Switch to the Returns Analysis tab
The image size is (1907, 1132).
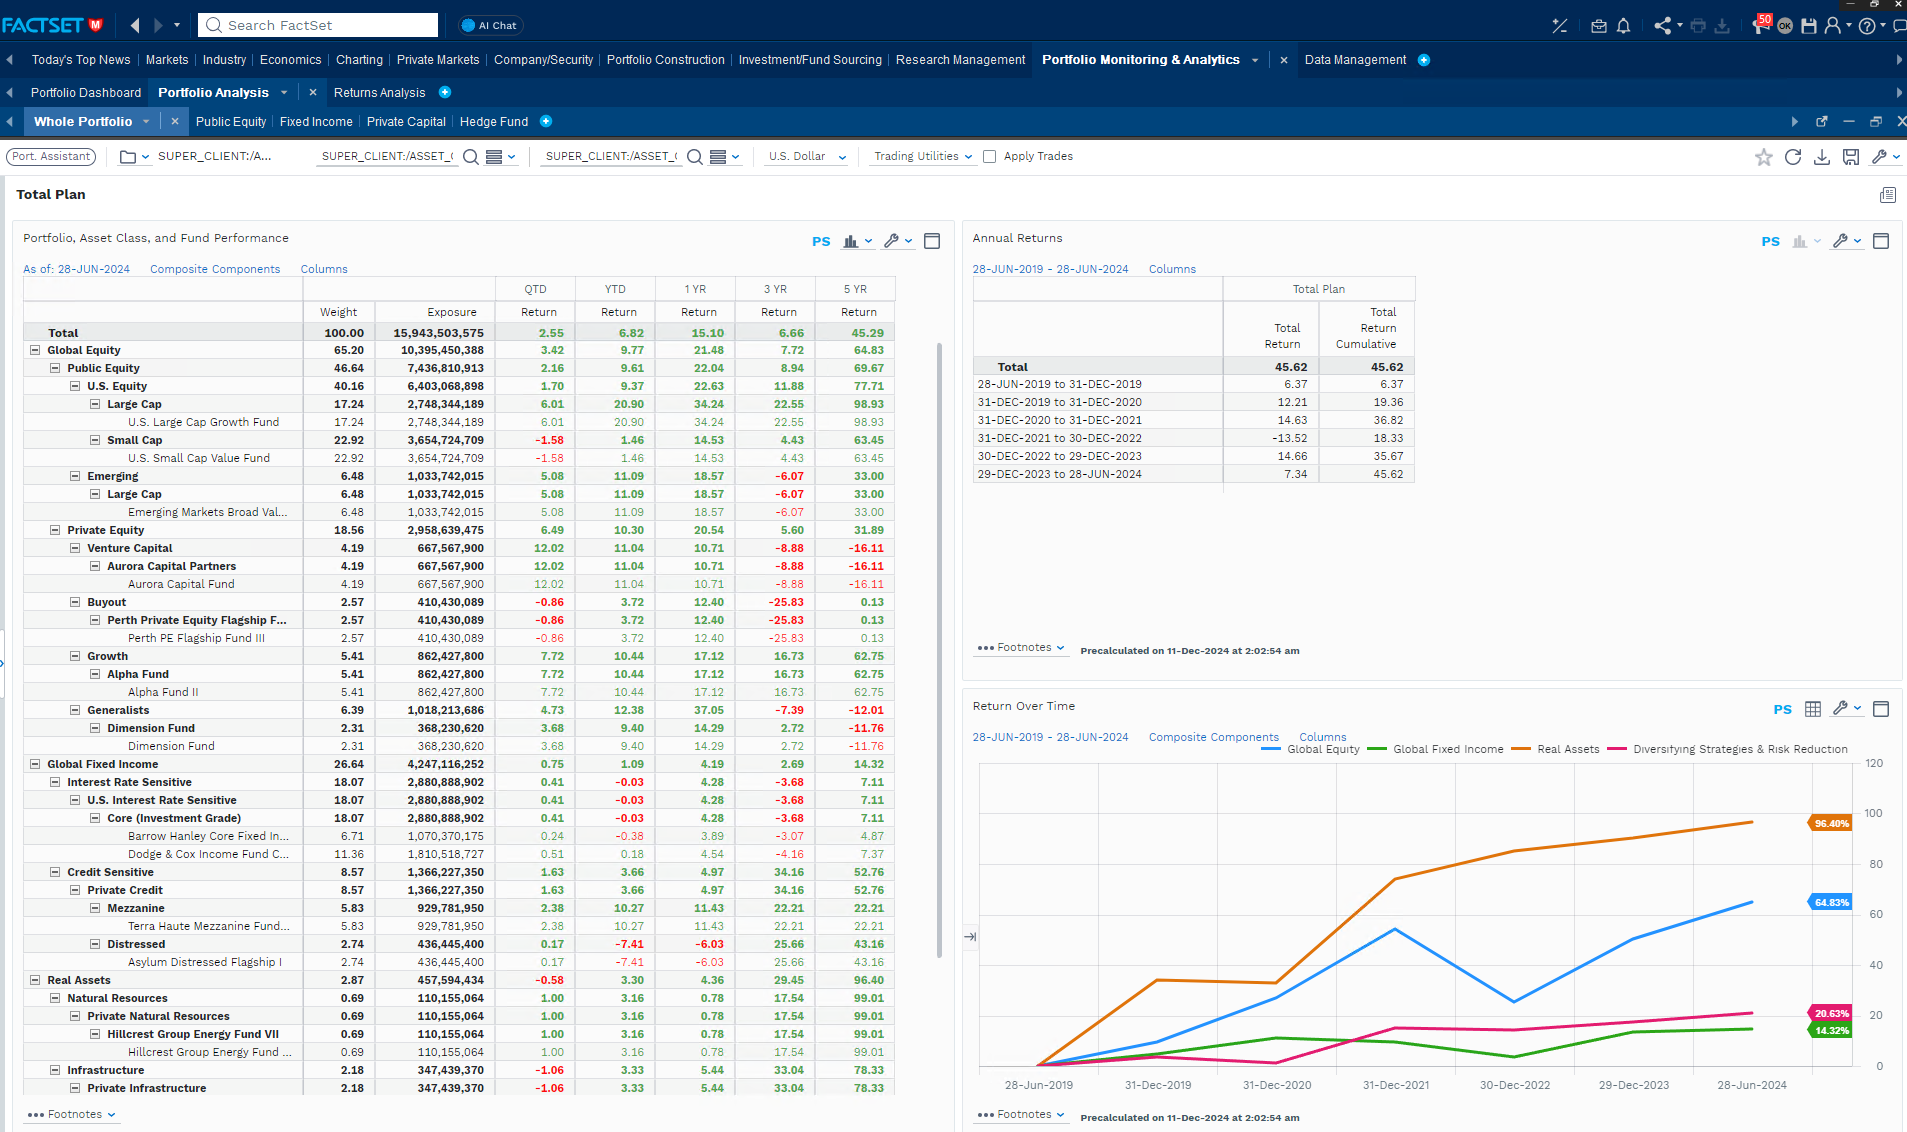379,92
